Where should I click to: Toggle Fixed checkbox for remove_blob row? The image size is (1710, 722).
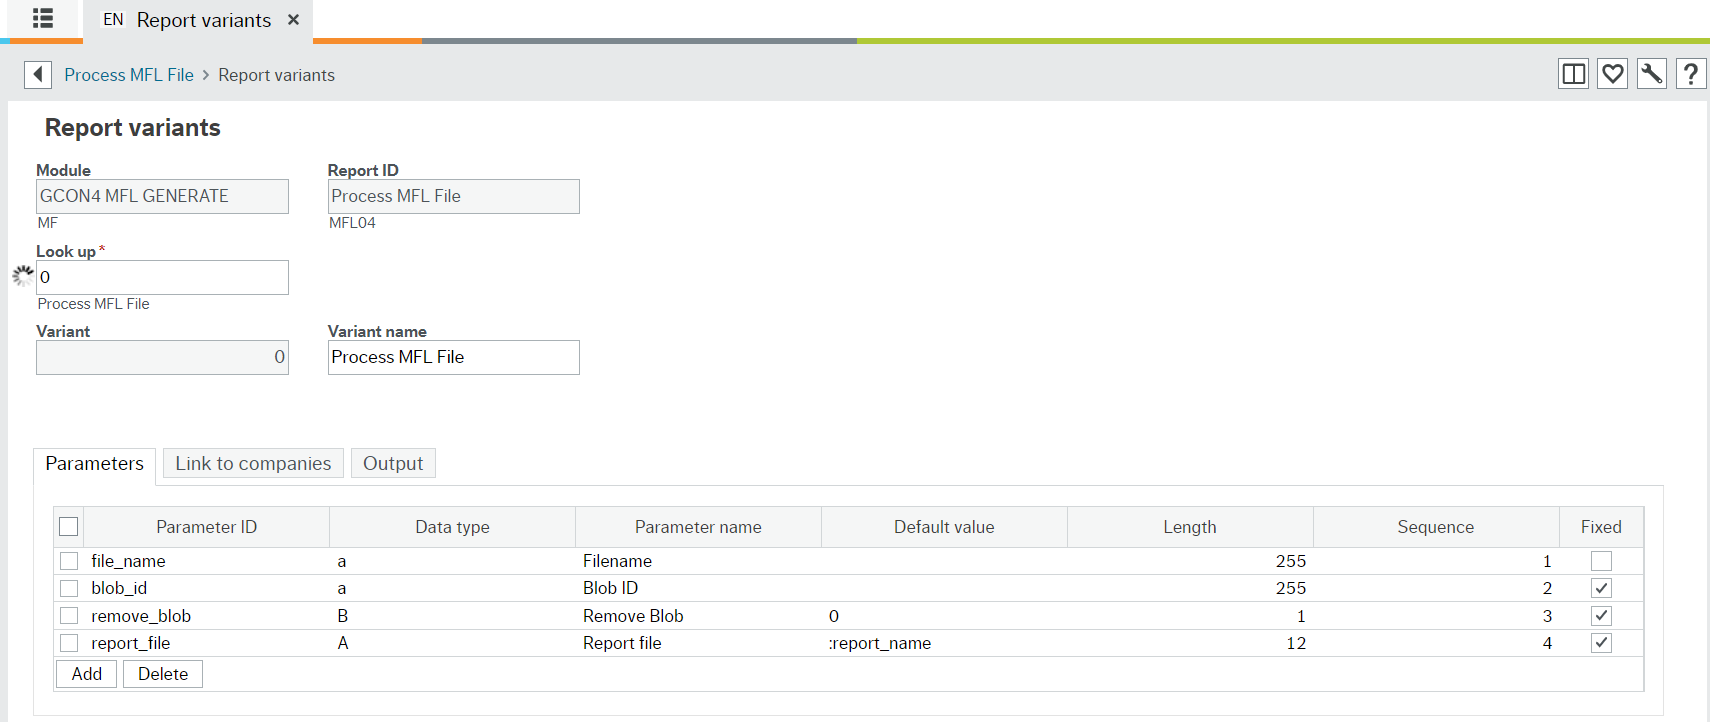point(1601,616)
